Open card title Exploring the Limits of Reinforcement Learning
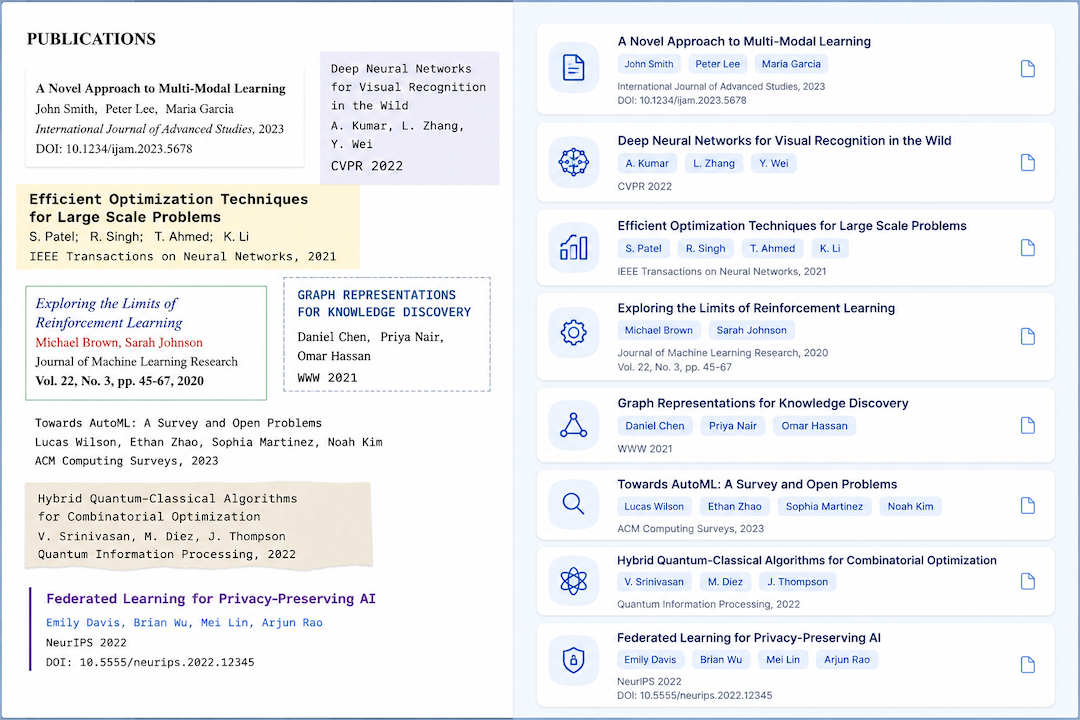The height and width of the screenshot is (720, 1080). point(756,308)
